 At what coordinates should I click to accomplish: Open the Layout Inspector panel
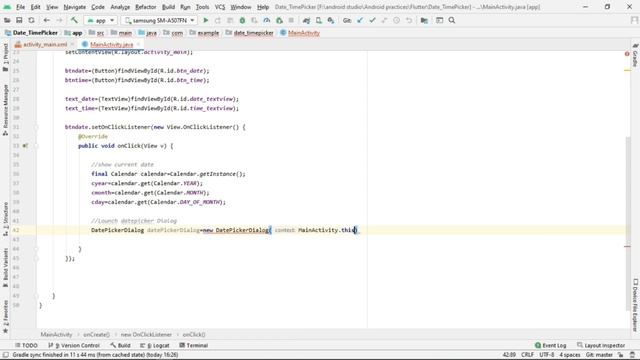[601, 345]
